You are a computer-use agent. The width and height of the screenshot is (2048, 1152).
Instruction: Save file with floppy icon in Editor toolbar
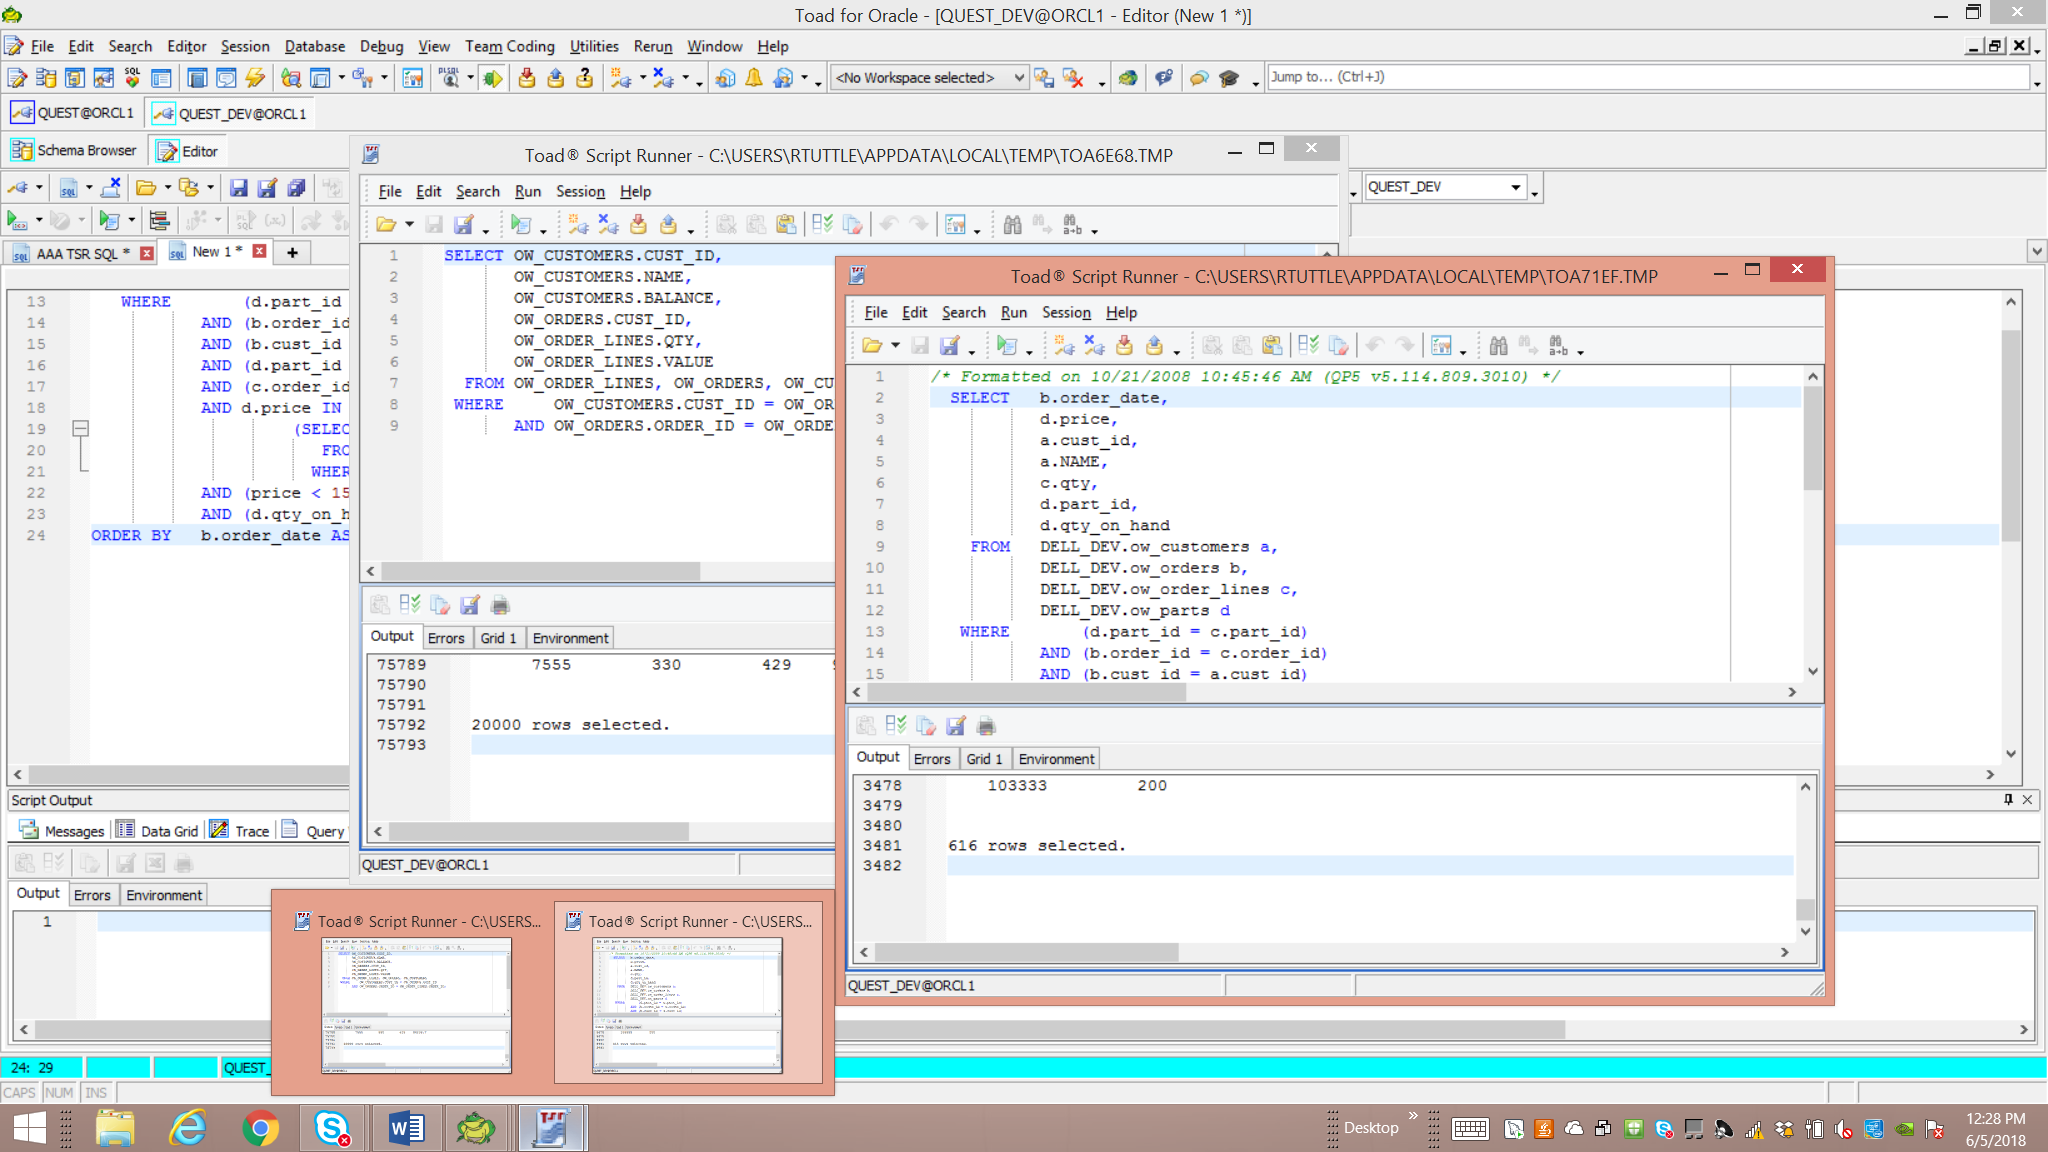(238, 188)
